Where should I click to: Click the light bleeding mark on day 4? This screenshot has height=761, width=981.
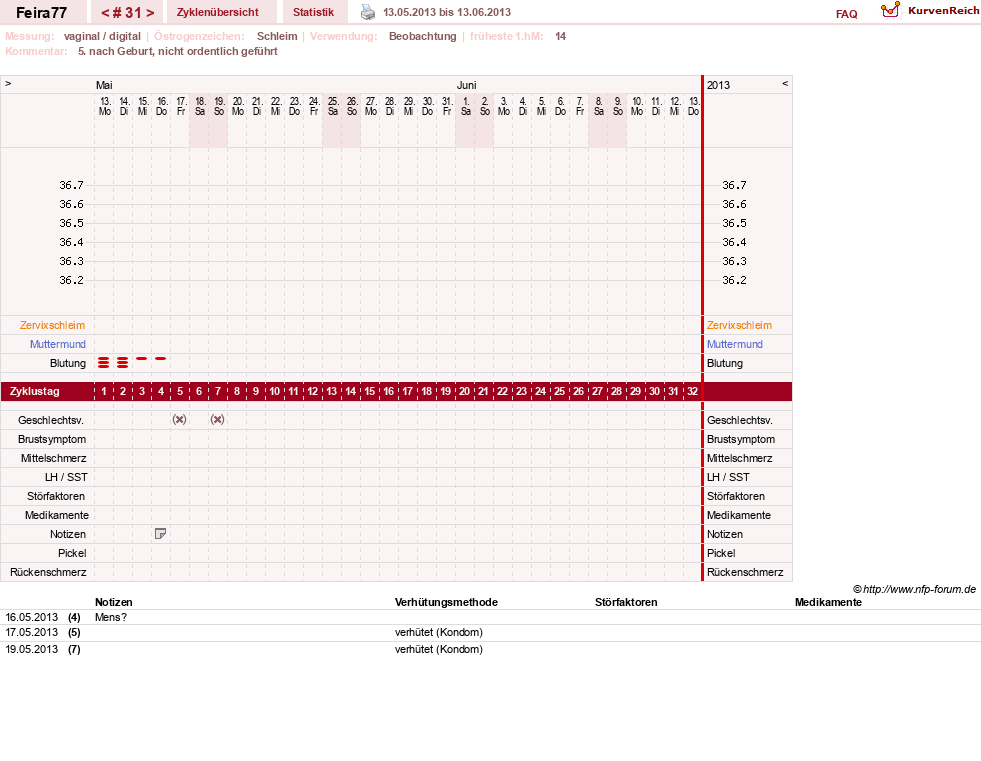point(161,359)
